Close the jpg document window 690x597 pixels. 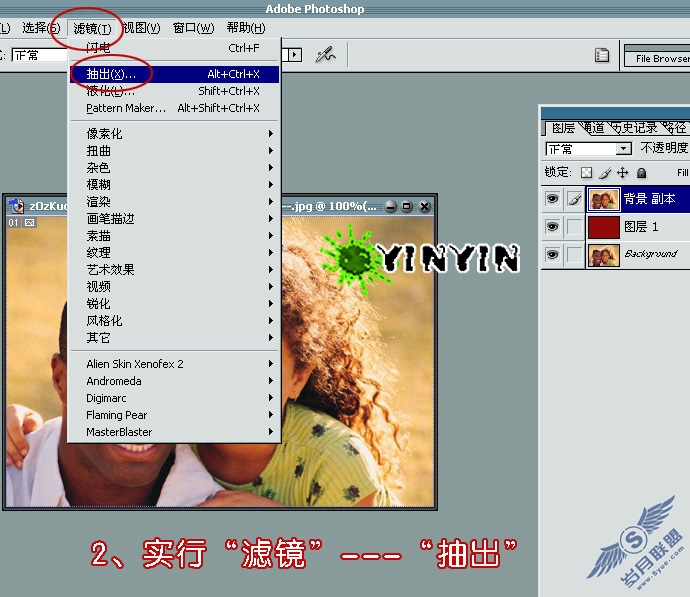click(425, 206)
